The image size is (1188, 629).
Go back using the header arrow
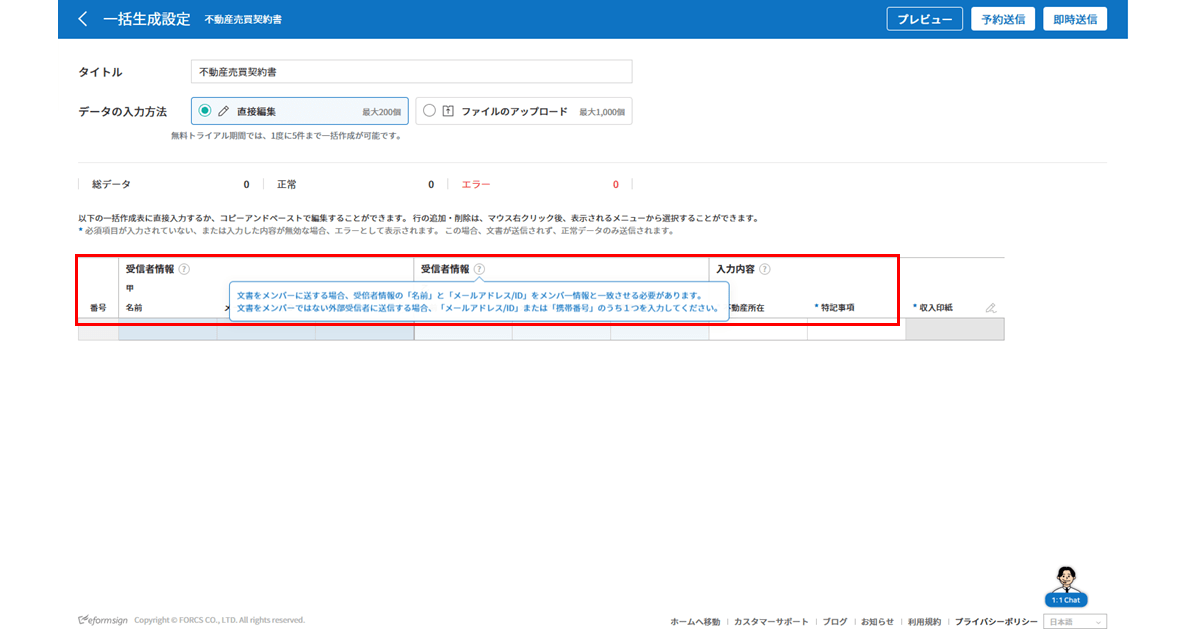[83, 19]
